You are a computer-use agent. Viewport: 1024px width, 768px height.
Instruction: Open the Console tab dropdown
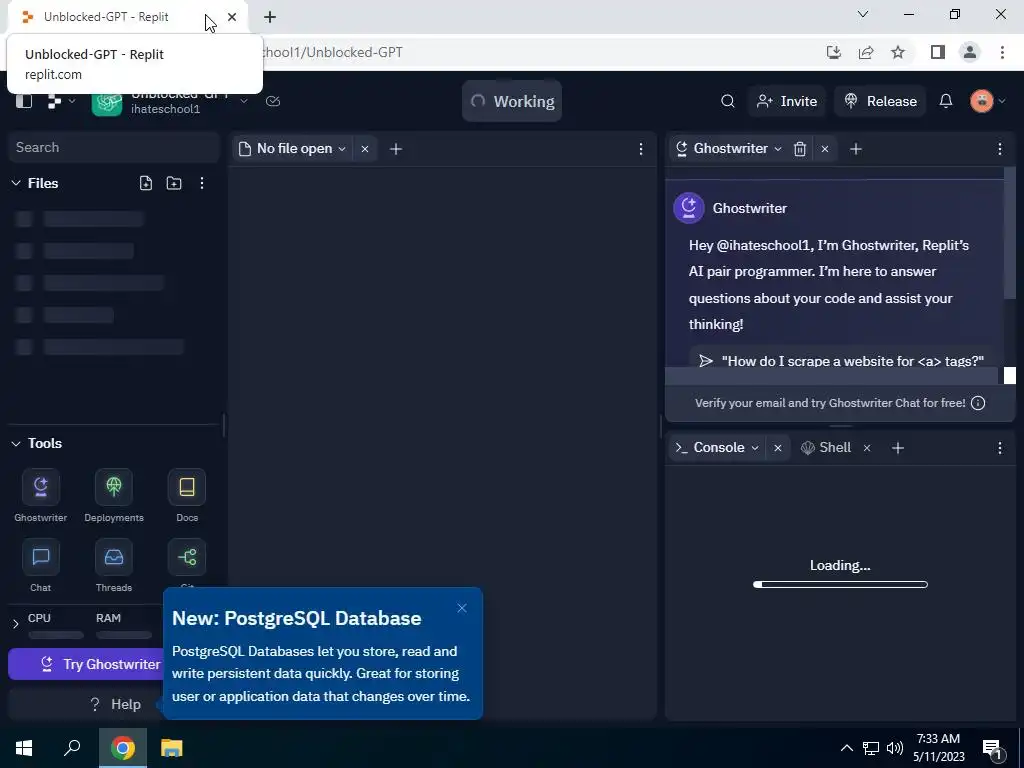point(755,448)
